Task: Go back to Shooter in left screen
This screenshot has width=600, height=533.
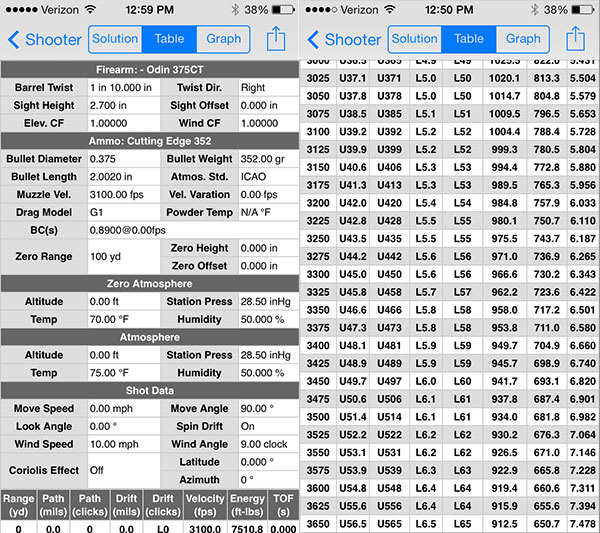Action: pyautogui.click(x=44, y=39)
